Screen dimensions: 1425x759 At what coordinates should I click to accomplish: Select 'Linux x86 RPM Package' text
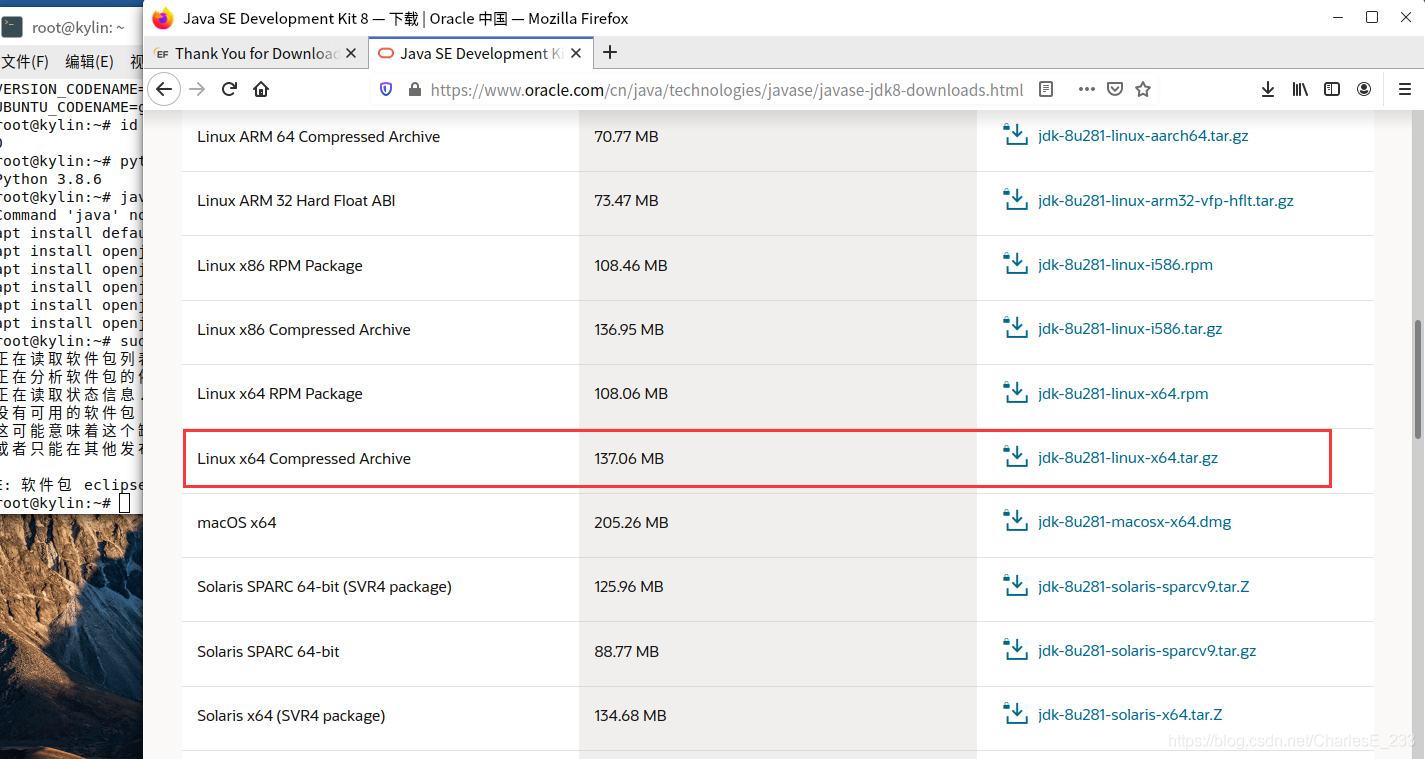[280, 266]
